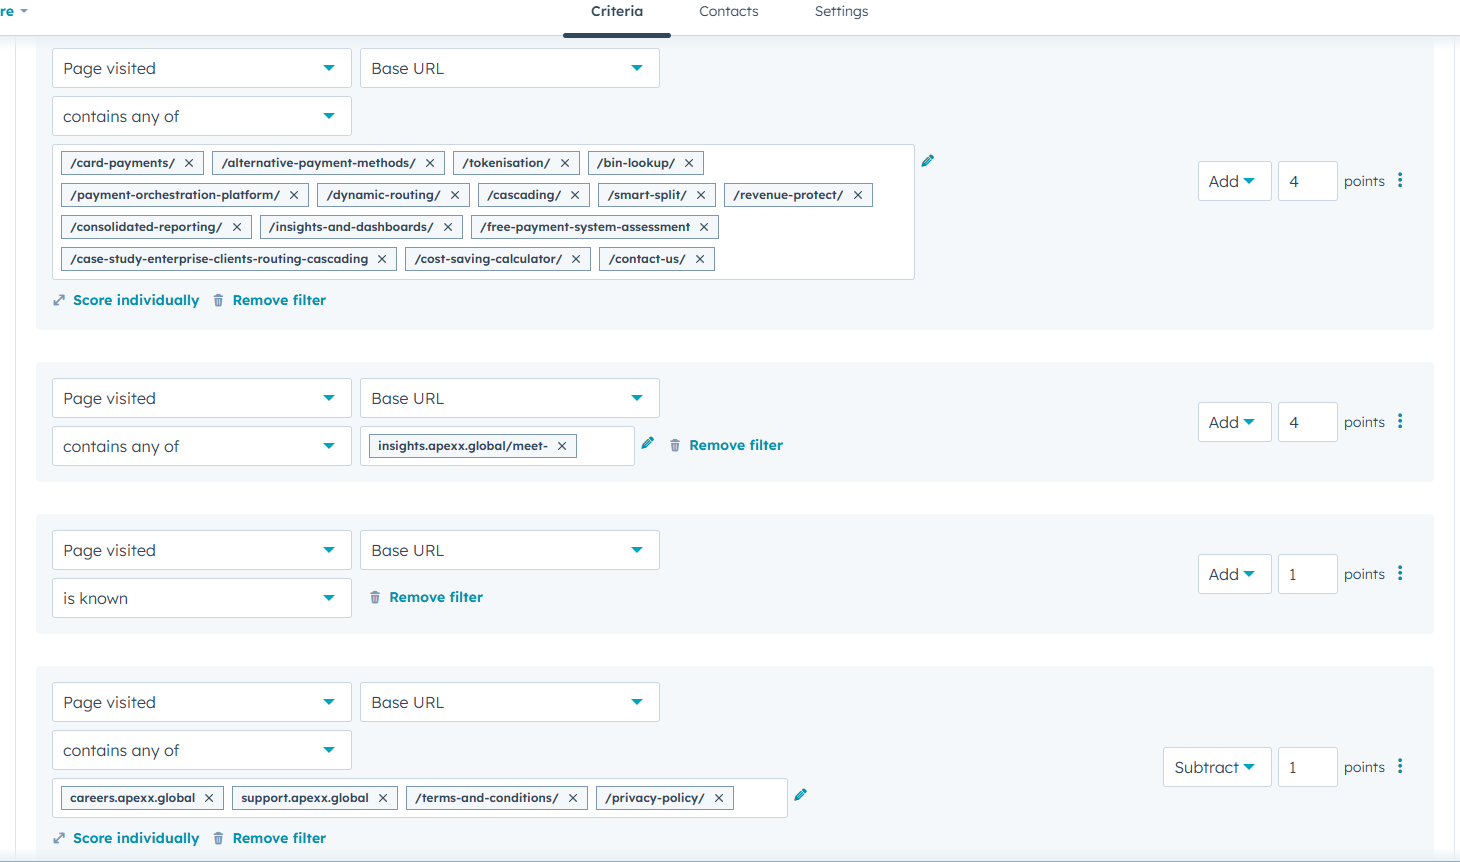The width and height of the screenshot is (1460, 862).
Task: Open the three-dot menu beside the Subtract points field
Action: pyautogui.click(x=1400, y=766)
